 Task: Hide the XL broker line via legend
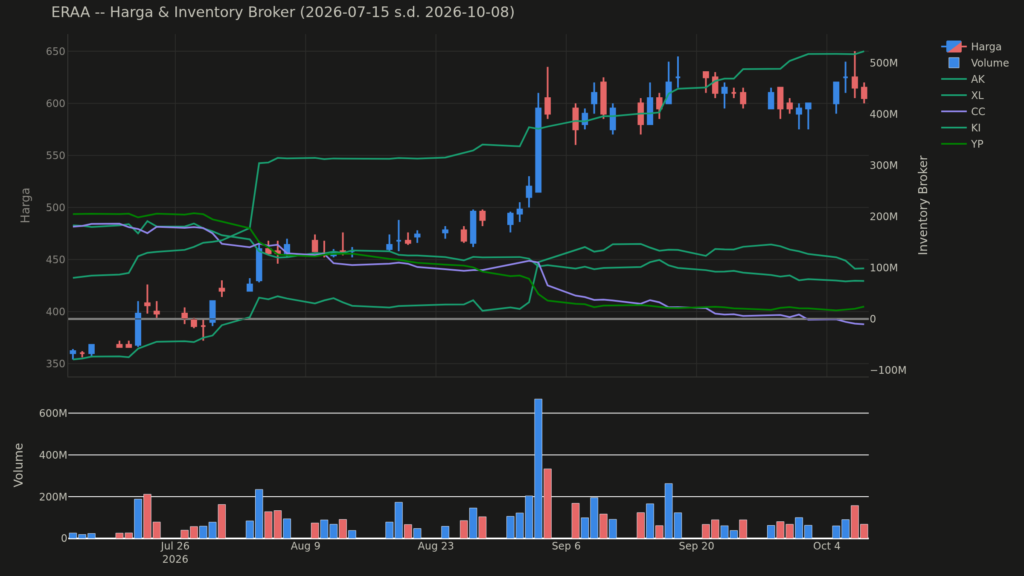[x=963, y=95]
